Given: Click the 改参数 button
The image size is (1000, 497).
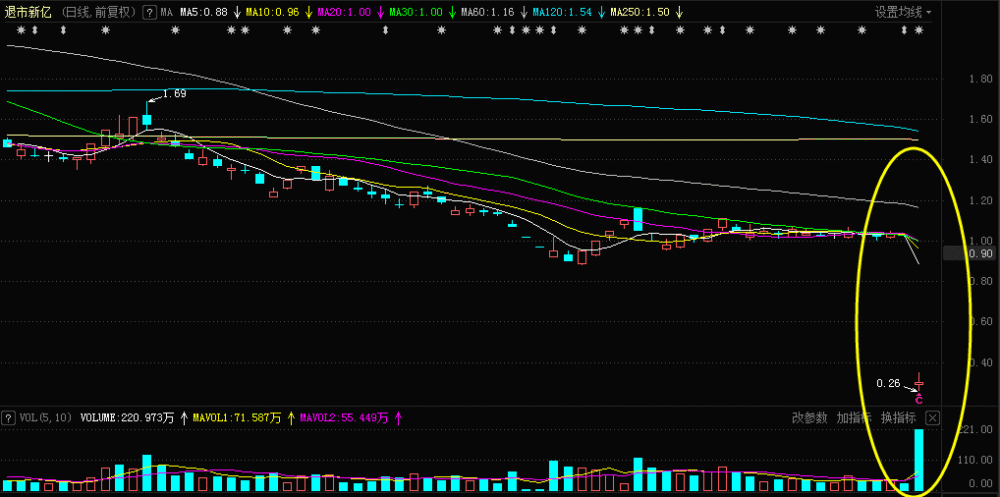Looking at the screenshot, I should 810,419.
